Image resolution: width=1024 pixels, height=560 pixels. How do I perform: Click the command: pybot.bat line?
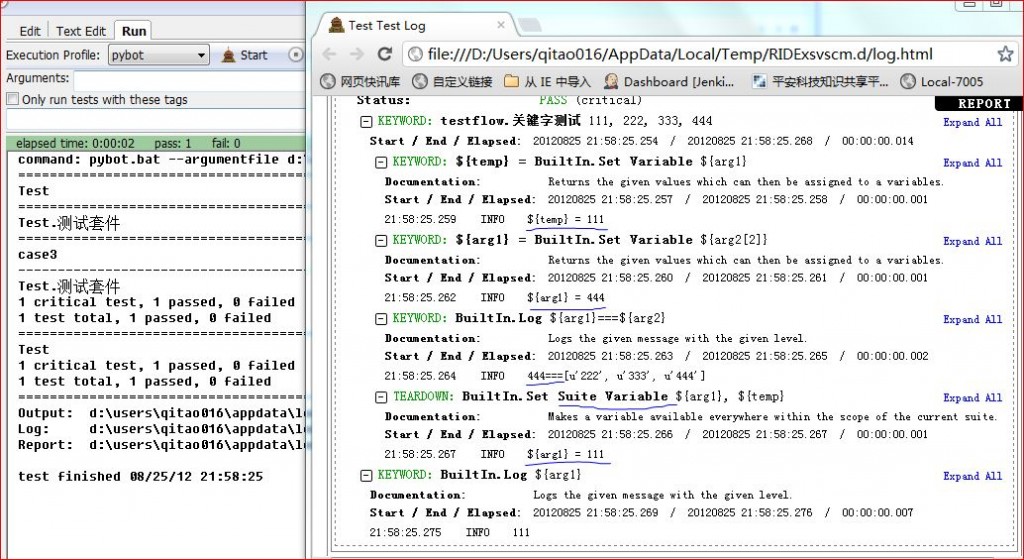pyautogui.click(x=161, y=160)
